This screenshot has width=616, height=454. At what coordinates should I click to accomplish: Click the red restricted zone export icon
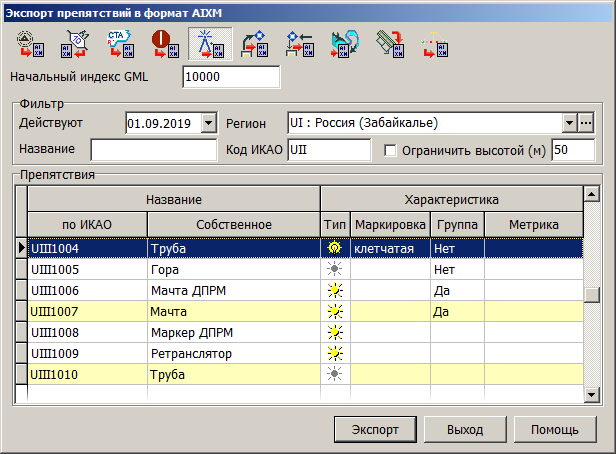tap(163, 44)
